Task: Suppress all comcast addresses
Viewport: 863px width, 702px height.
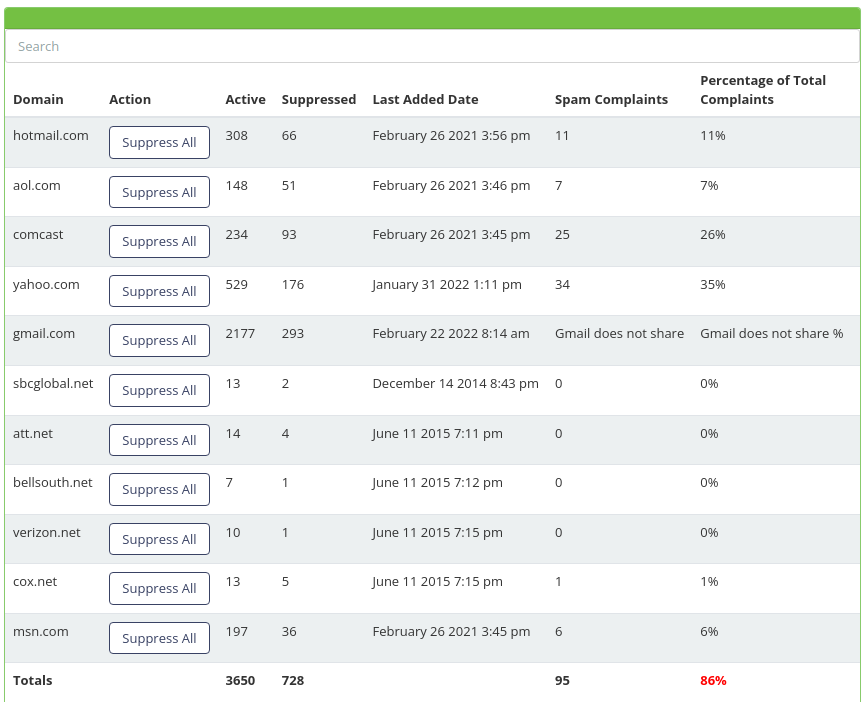Action: [x=159, y=241]
